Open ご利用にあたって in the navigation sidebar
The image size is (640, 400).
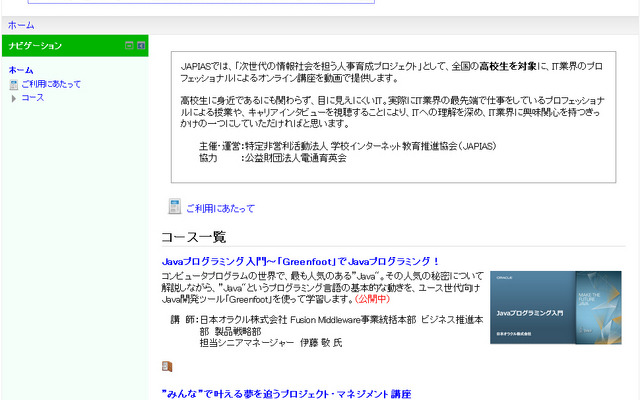click(x=51, y=84)
